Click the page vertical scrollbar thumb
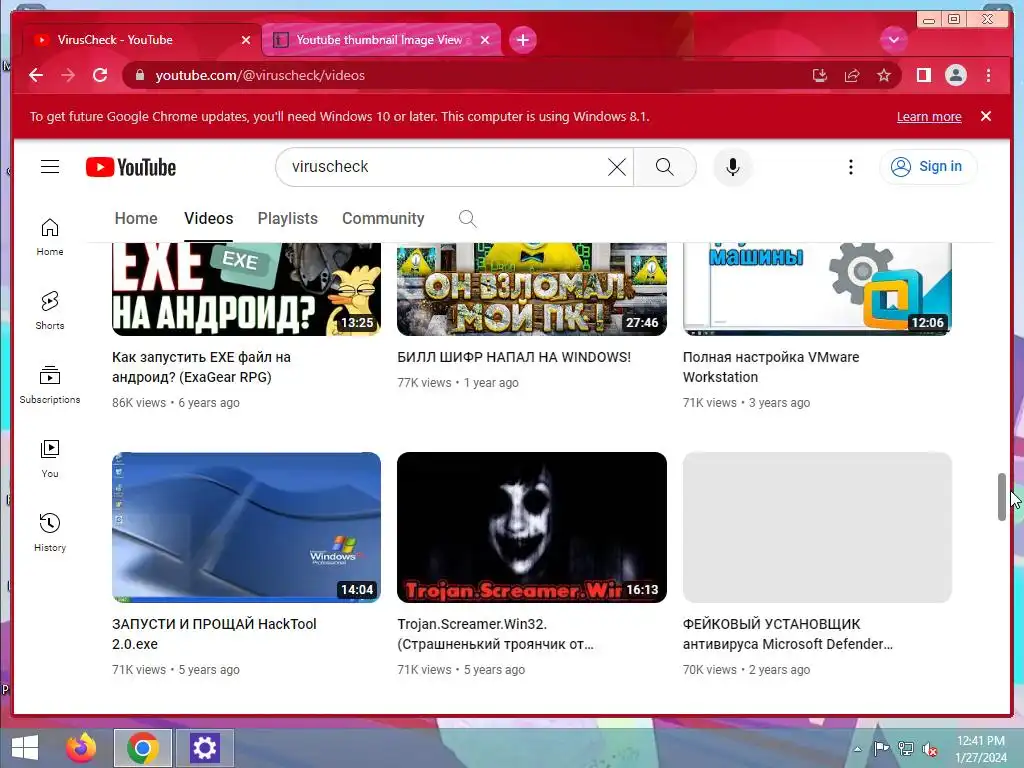 (1002, 497)
